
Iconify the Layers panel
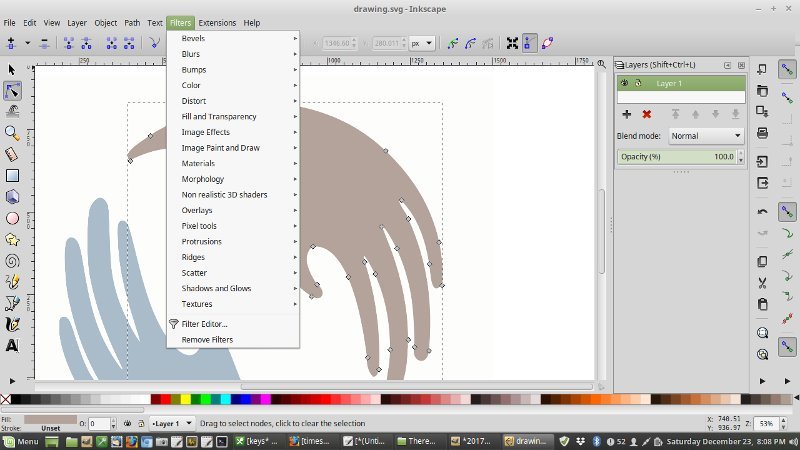(x=728, y=65)
